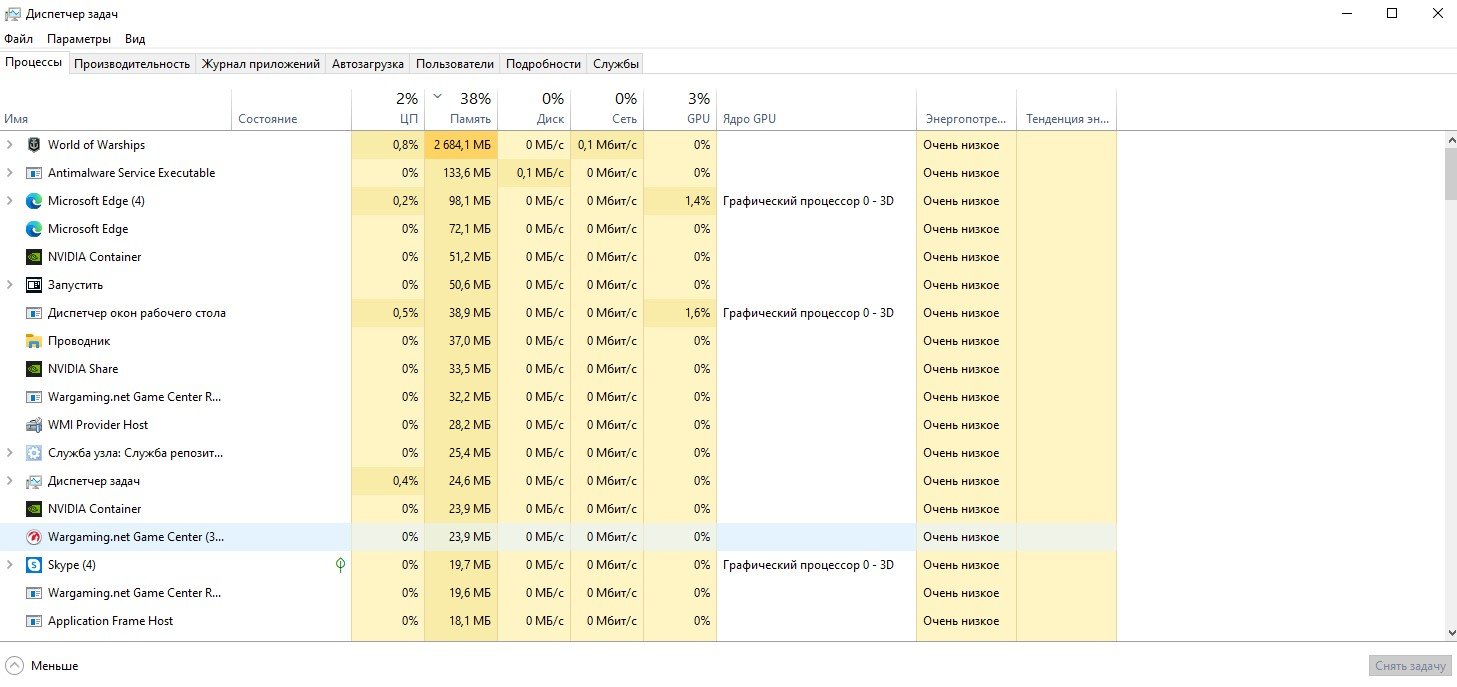Click the vertical scrollbar thumb
Viewport: 1457px width, 687px height.
pos(1451,175)
